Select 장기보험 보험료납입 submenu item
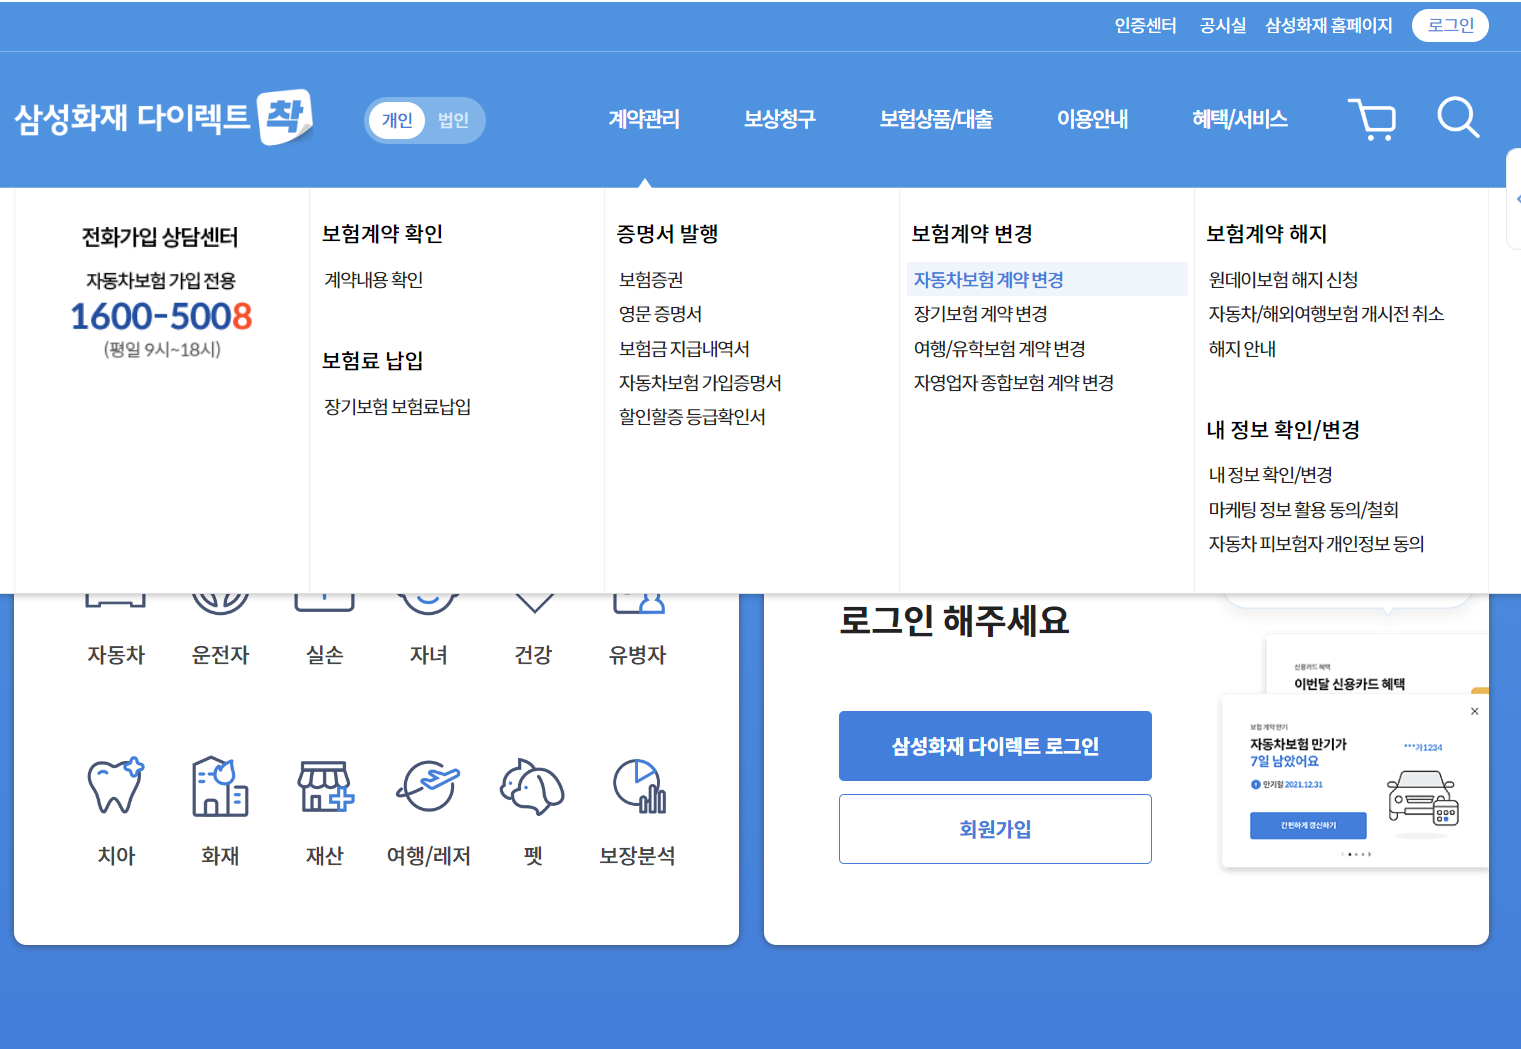1521x1049 pixels. click(x=398, y=407)
